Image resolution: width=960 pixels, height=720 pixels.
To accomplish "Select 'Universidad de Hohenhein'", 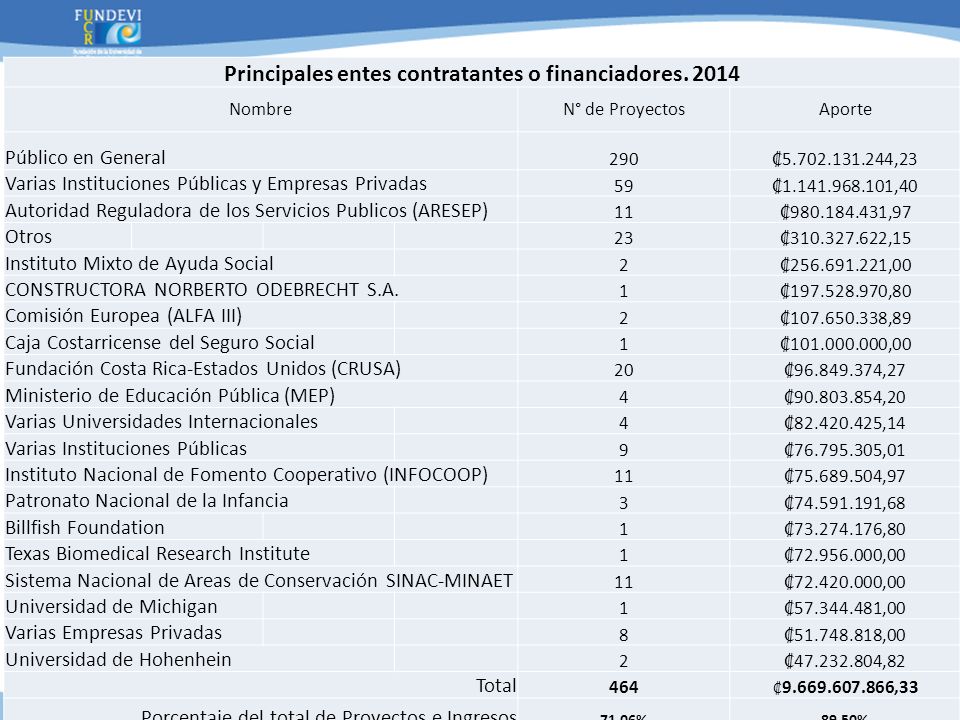I will click(118, 659).
